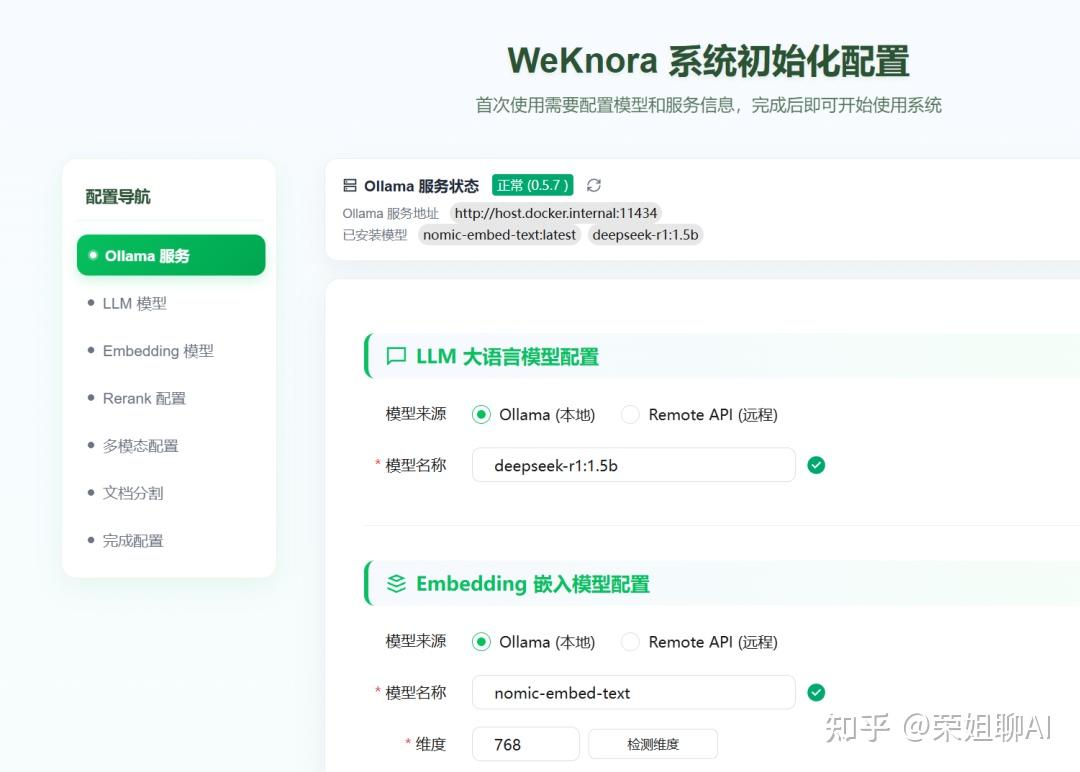Click green checkmark beside nomic-embed-text field
Viewport: 1080px width, 772px height.
tap(816, 692)
